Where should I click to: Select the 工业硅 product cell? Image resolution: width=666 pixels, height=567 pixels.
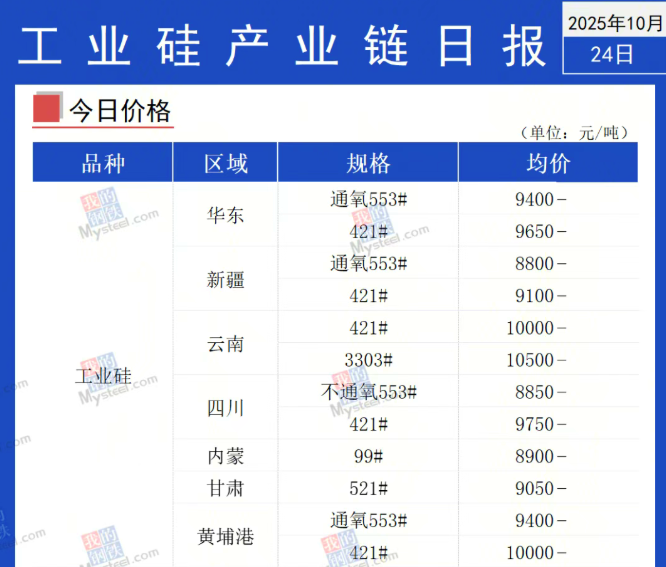(x=103, y=376)
